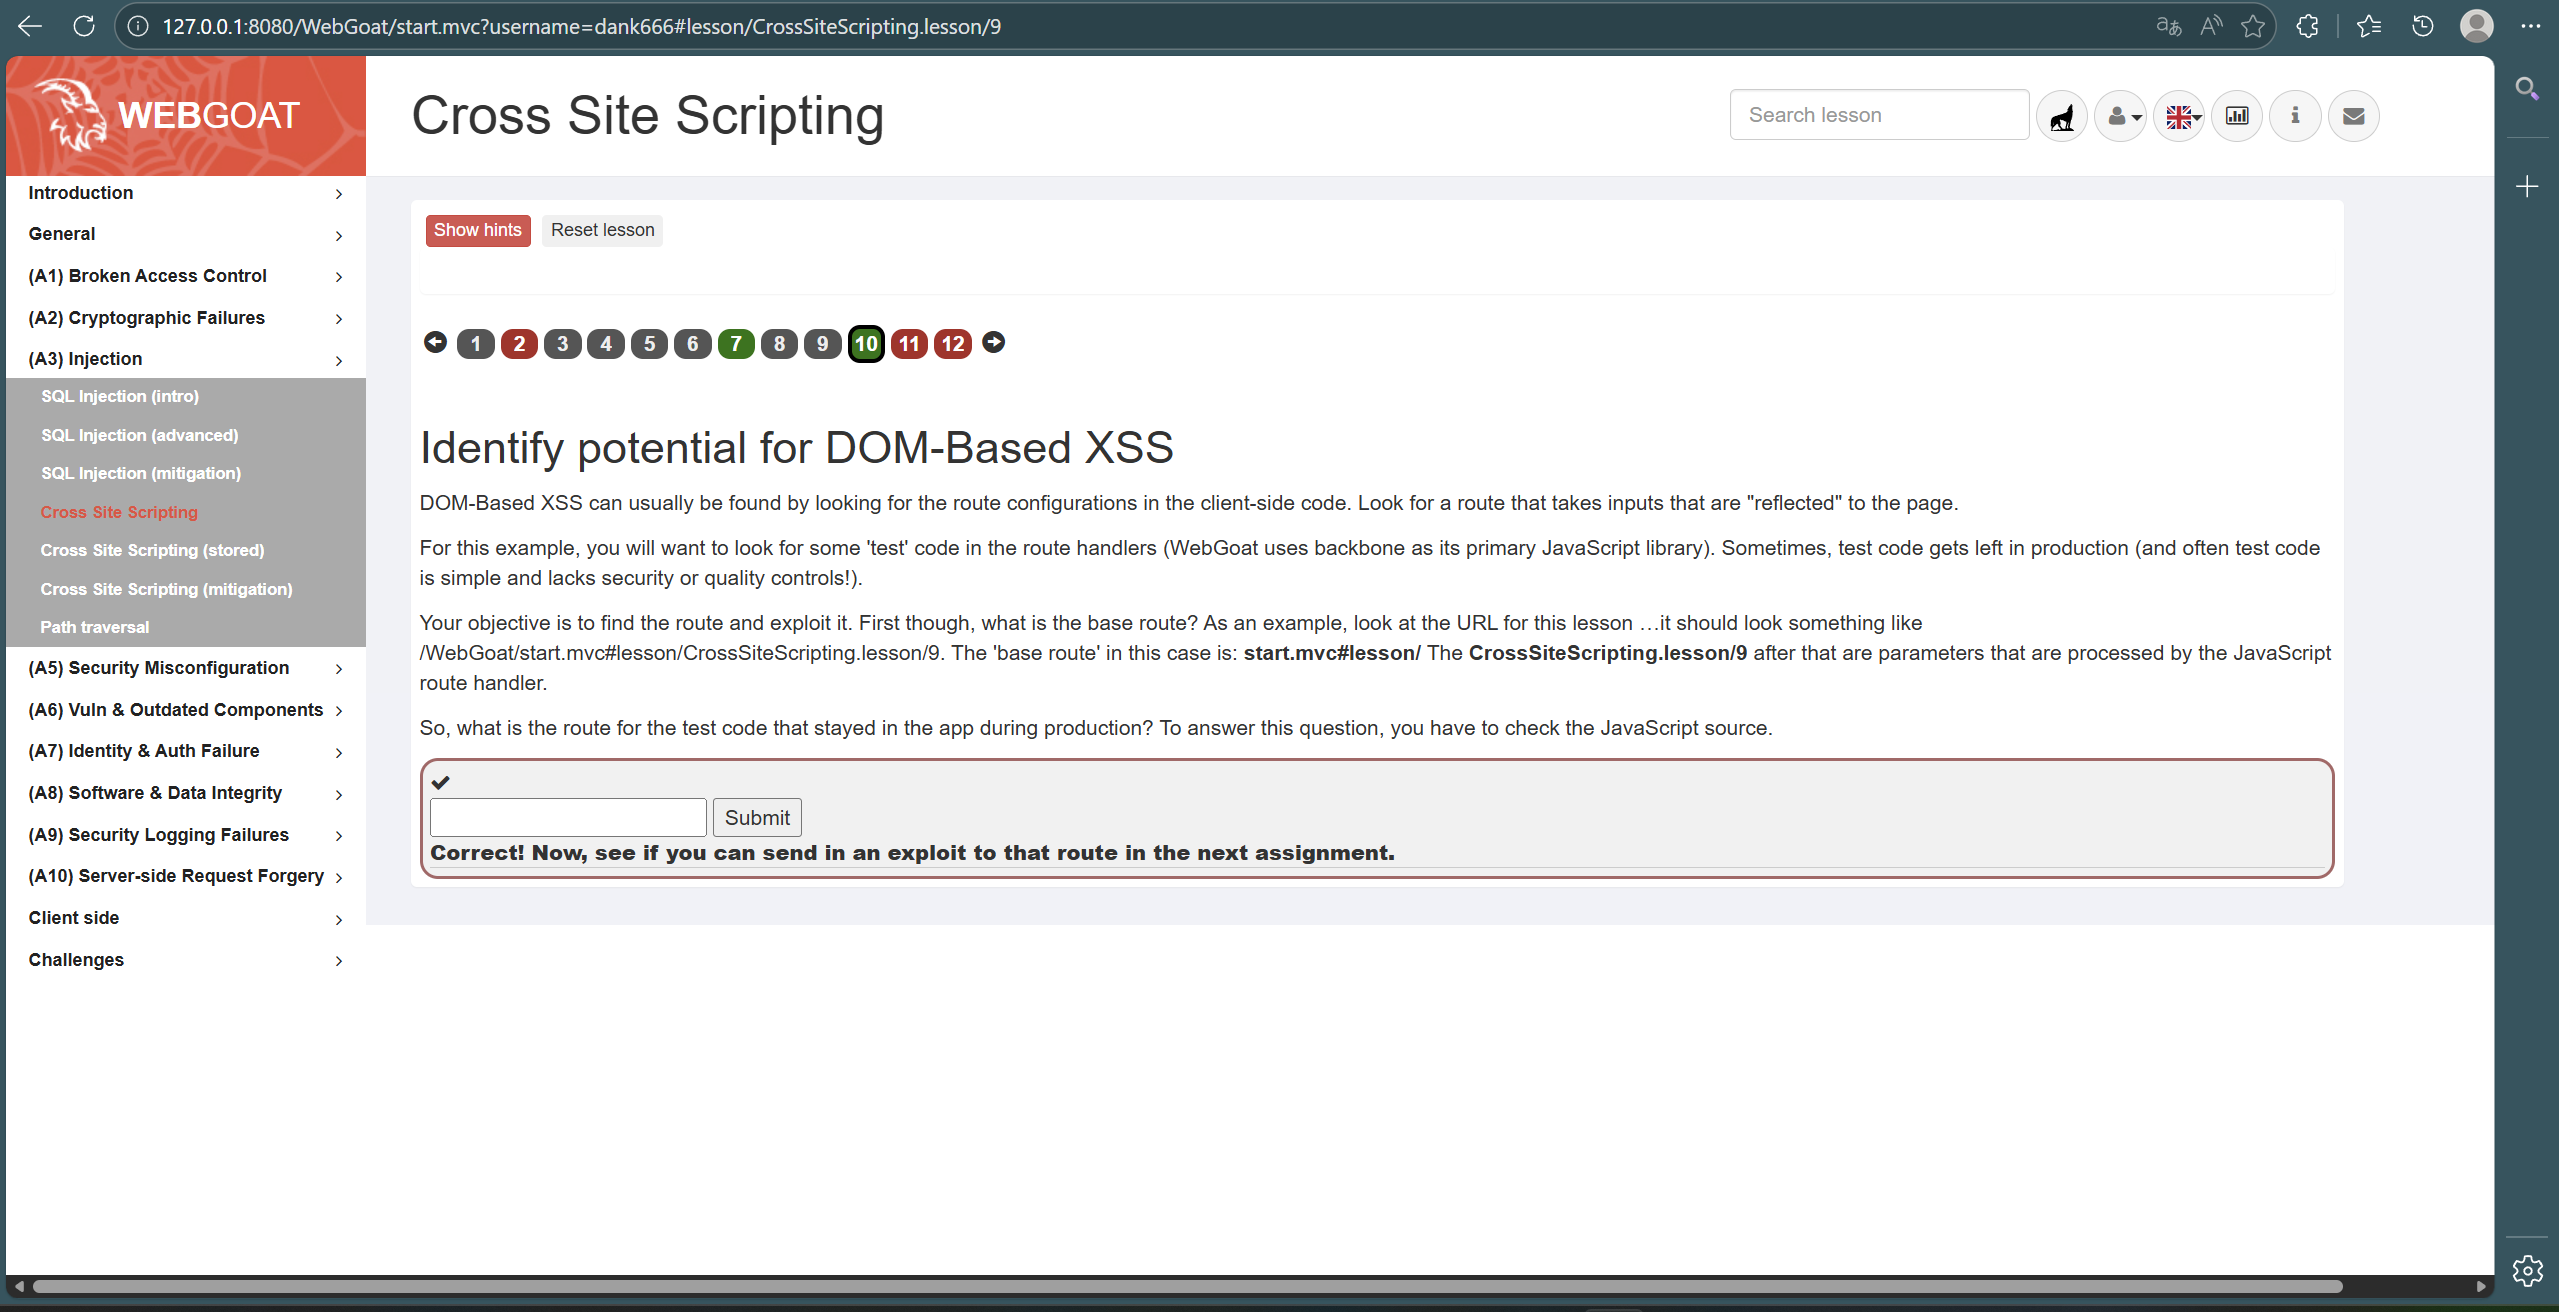Click the horizontal scrollbar at the bottom
Image resolution: width=2559 pixels, height=1312 pixels.
tap(1188, 1286)
